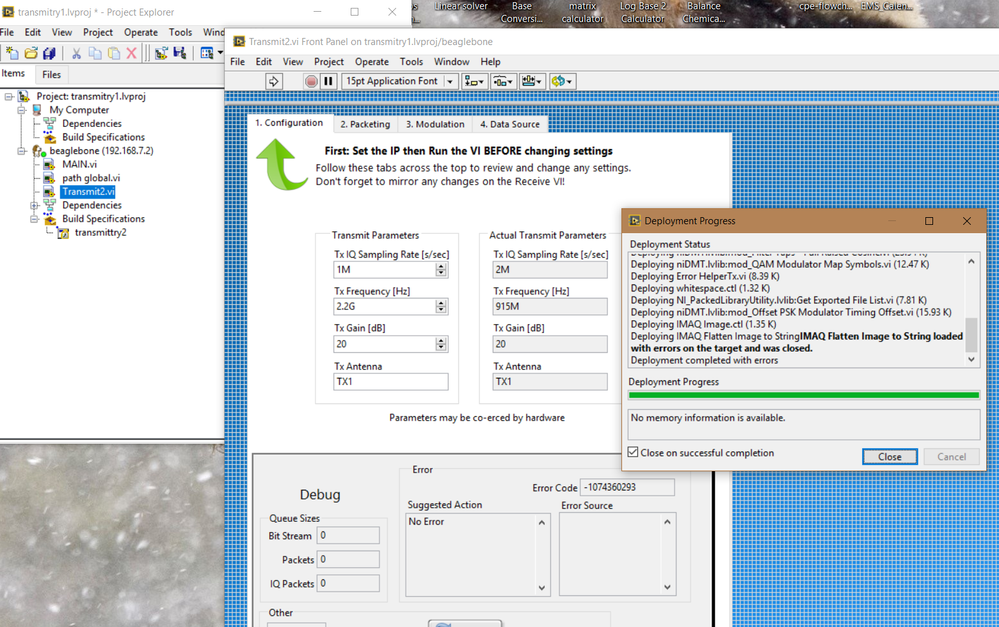Viewport: 999px width, 627px height.
Task: Click the path global.vi file icon
Action: (49, 178)
